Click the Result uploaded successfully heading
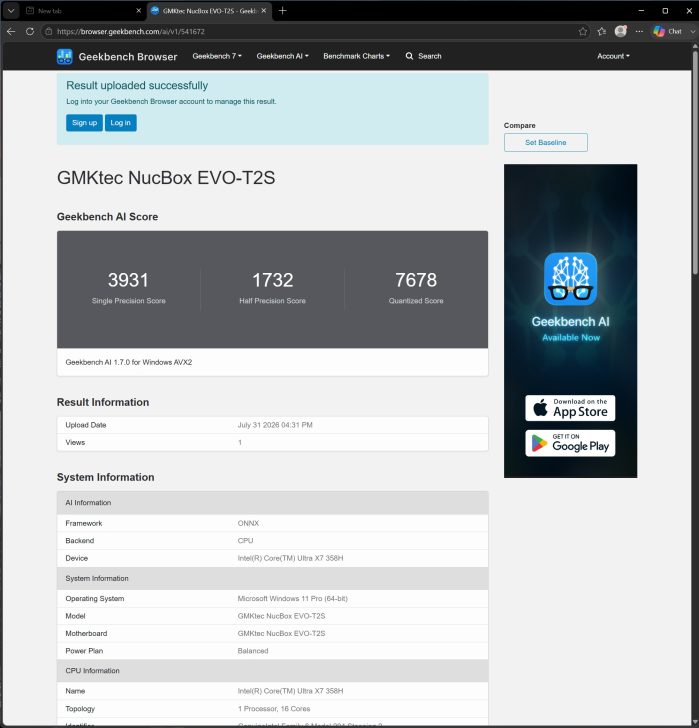This screenshot has width=699, height=728. tap(137, 85)
